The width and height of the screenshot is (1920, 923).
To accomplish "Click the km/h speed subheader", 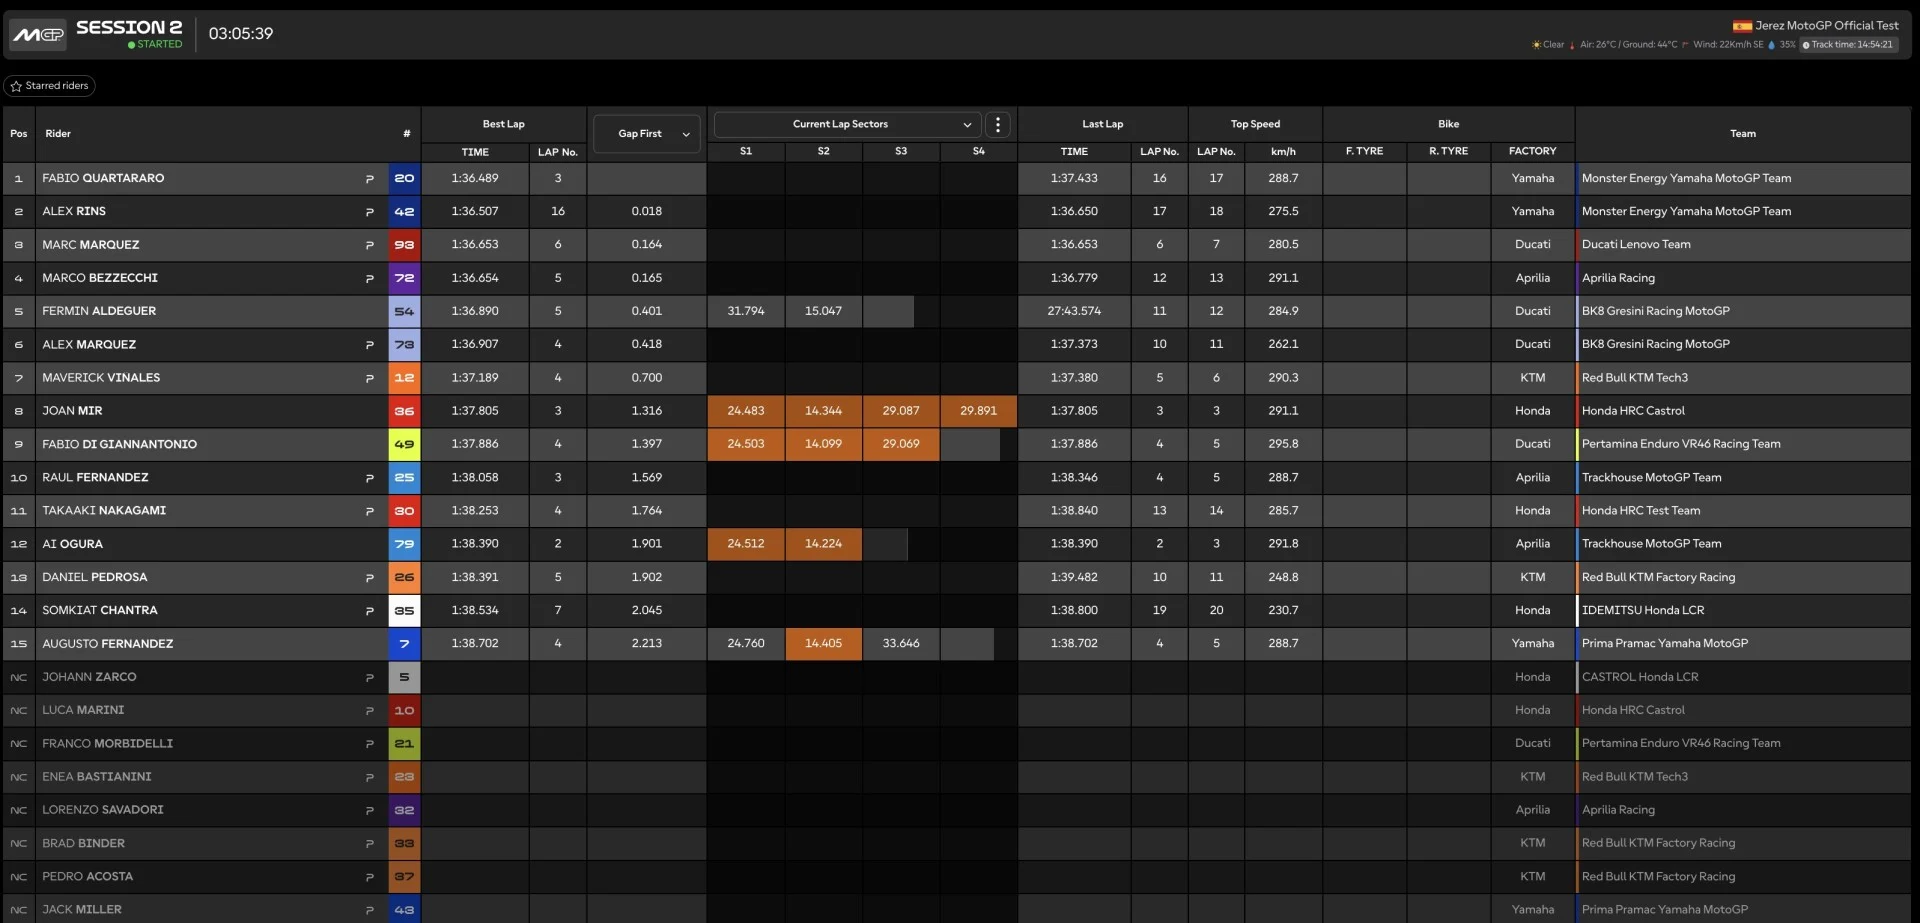I will [1283, 152].
